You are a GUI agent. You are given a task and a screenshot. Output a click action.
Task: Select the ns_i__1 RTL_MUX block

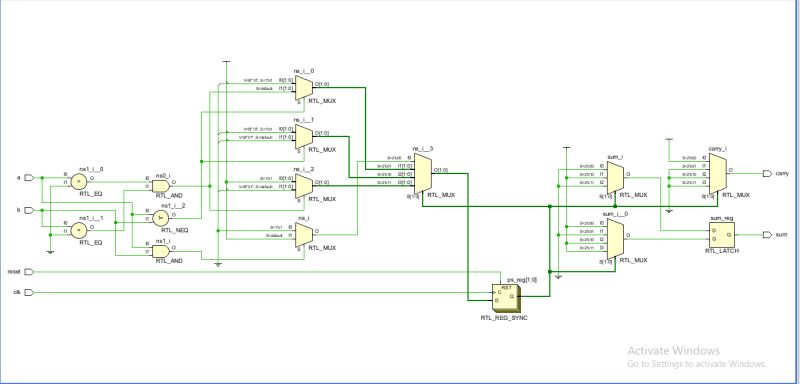click(304, 137)
